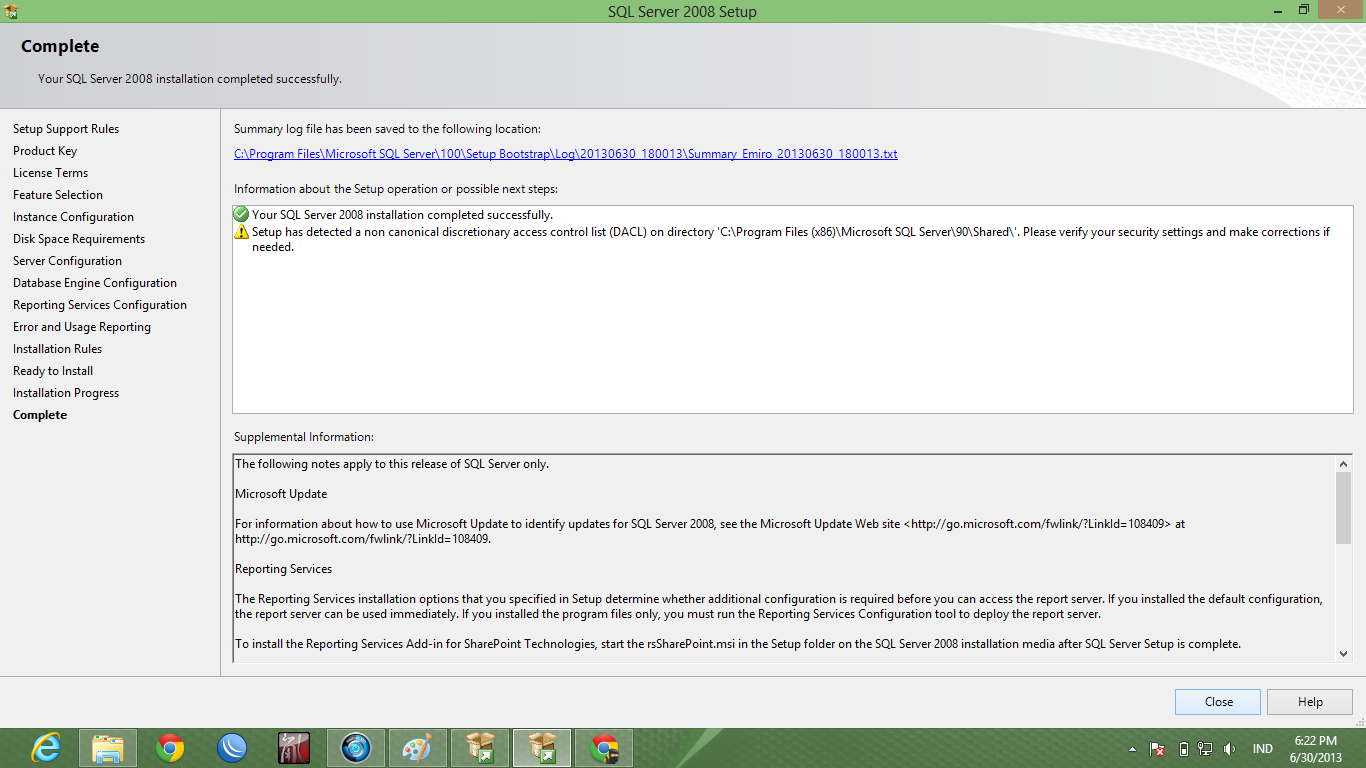The height and width of the screenshot is (768, 1366).
Task: Click the Help button
Action: pos(1310,702)
